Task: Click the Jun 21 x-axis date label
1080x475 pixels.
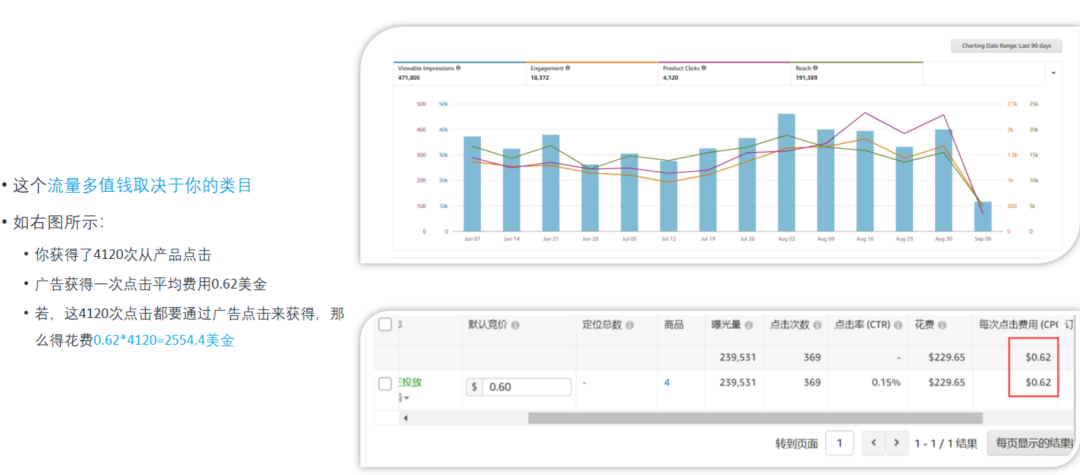Action: (550, 239)
